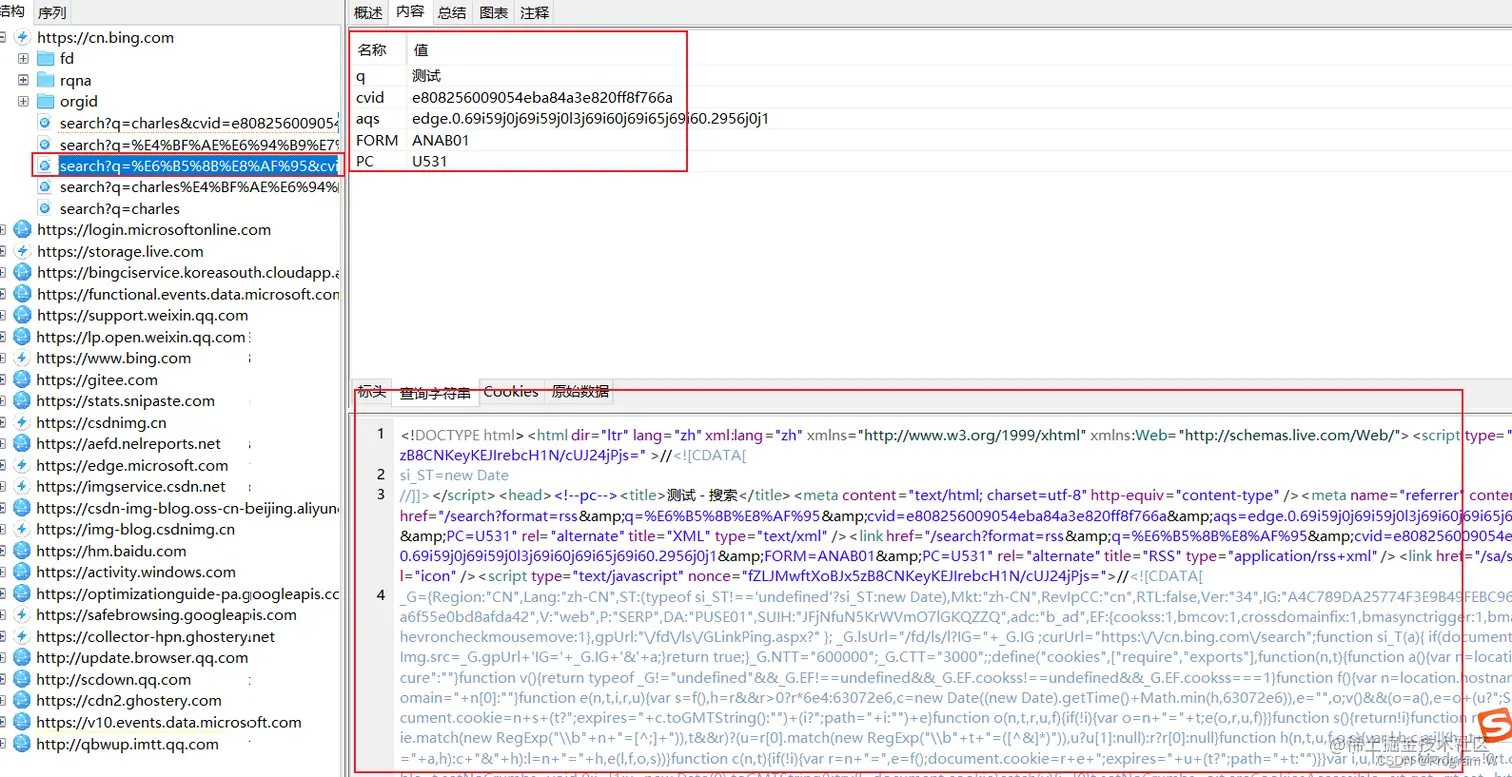Click the orgid folder icon
Viewport: 1512px width, 777px height.
(45, 101)
